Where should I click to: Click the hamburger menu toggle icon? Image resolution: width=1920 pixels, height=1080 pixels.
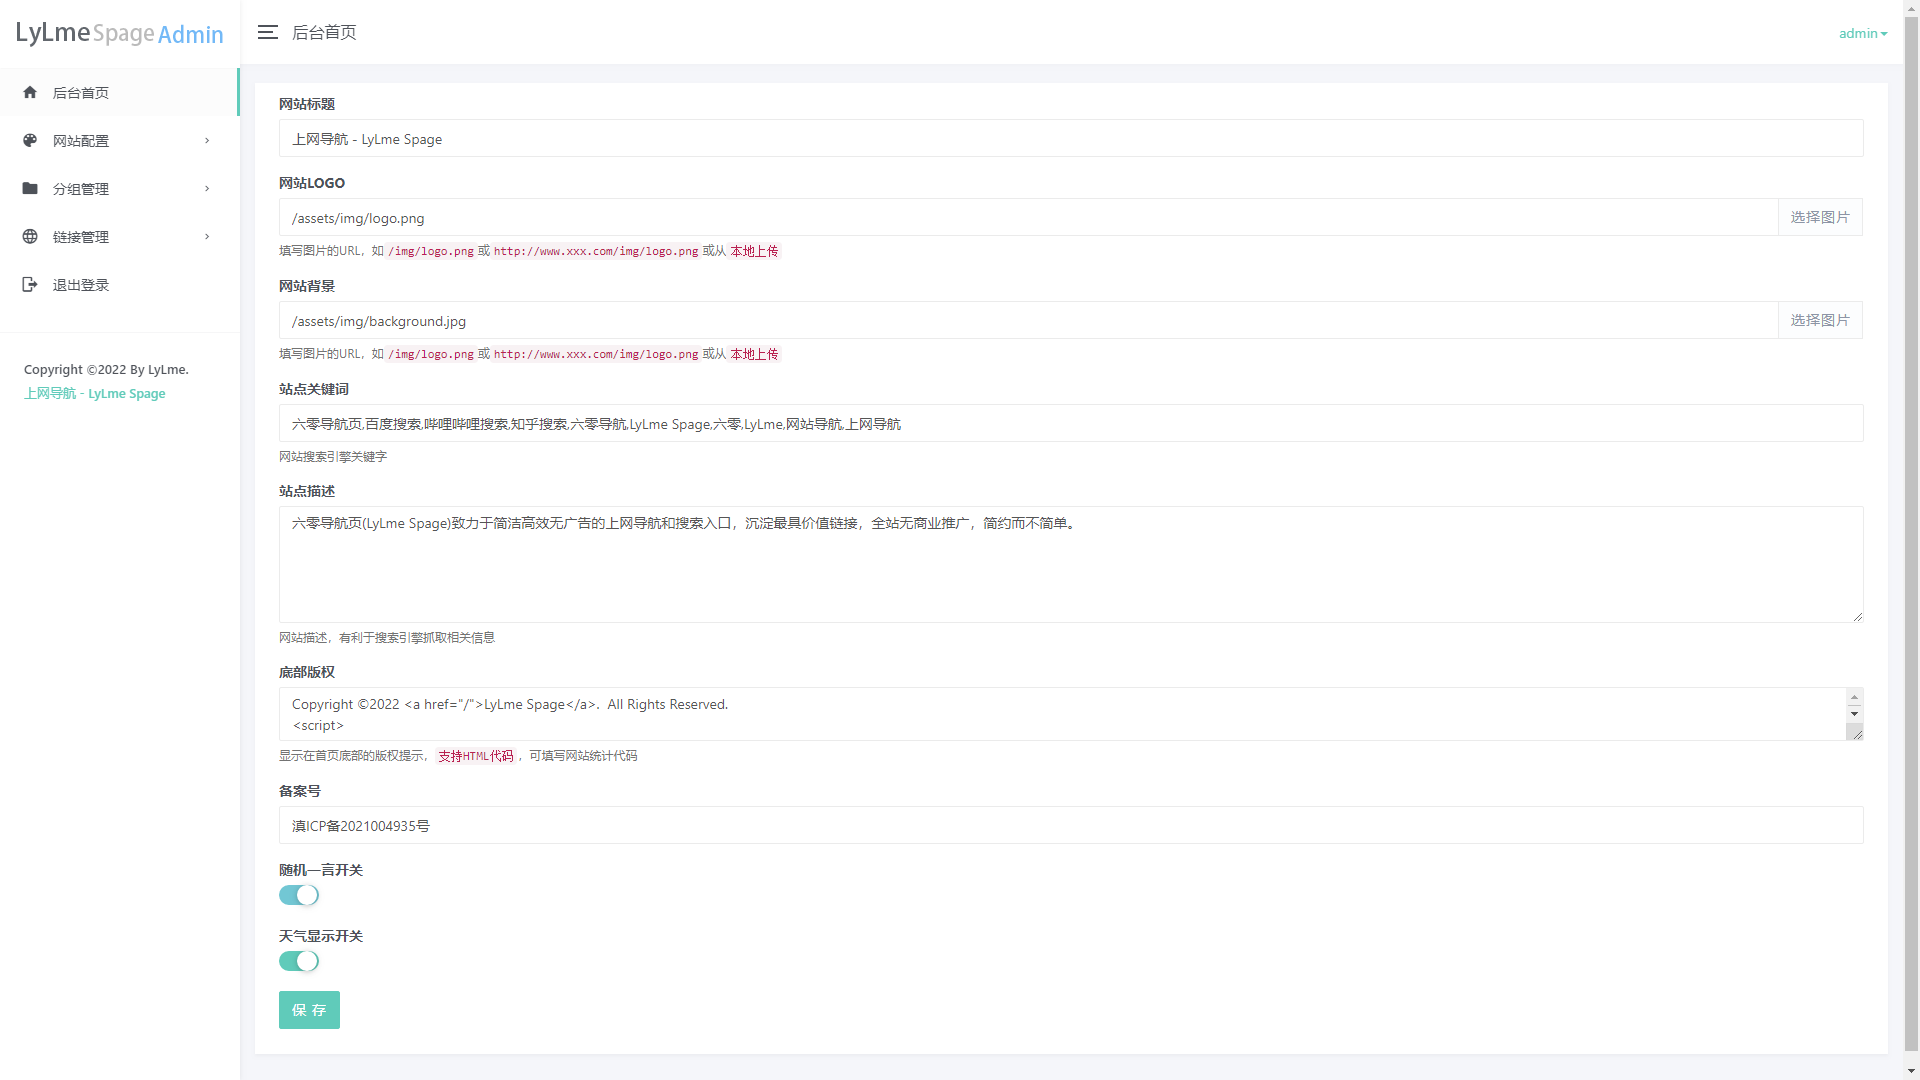tap(267, 33)
